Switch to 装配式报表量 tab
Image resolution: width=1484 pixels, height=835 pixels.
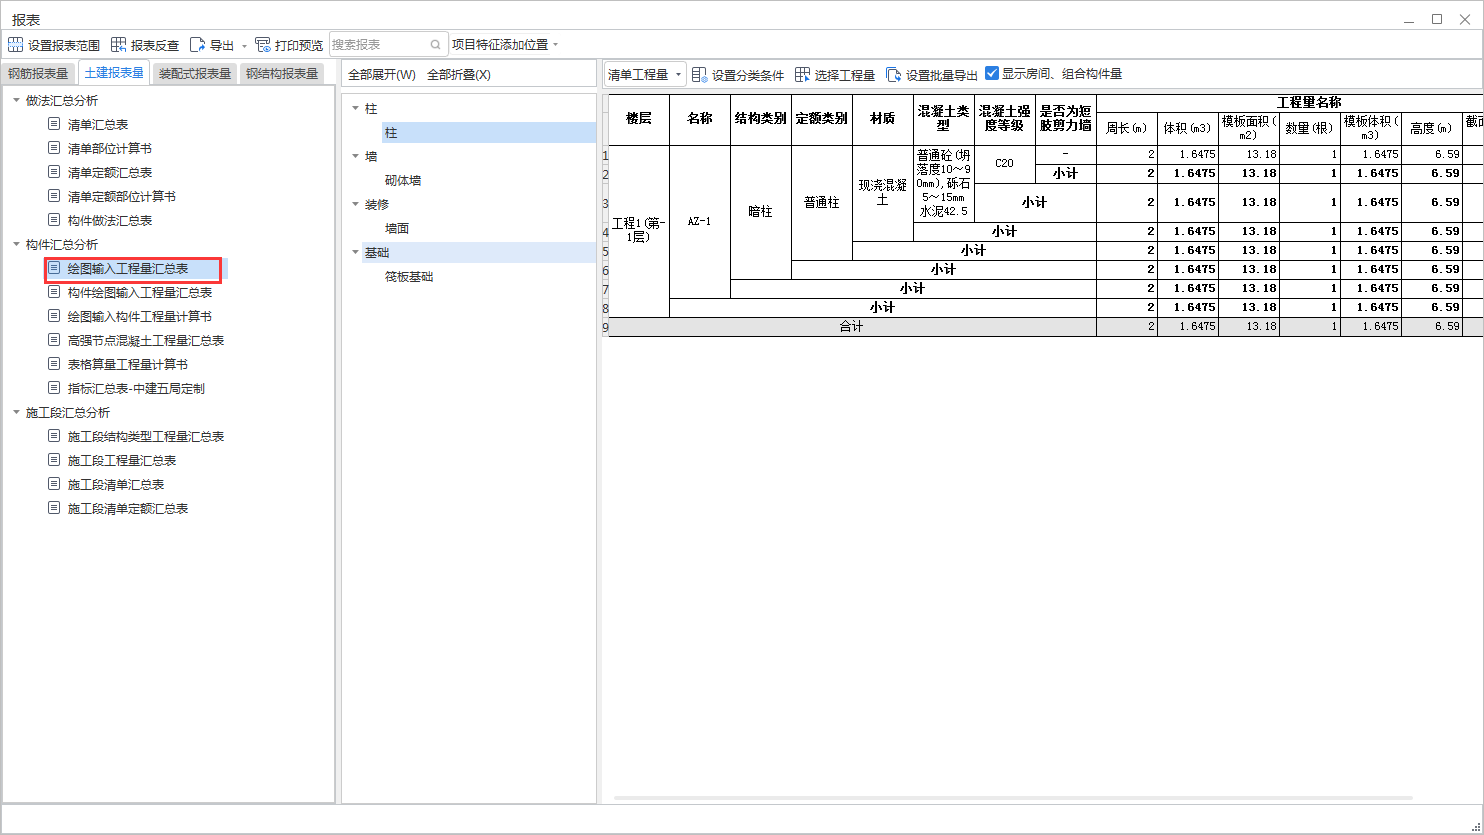click(195, 73)
